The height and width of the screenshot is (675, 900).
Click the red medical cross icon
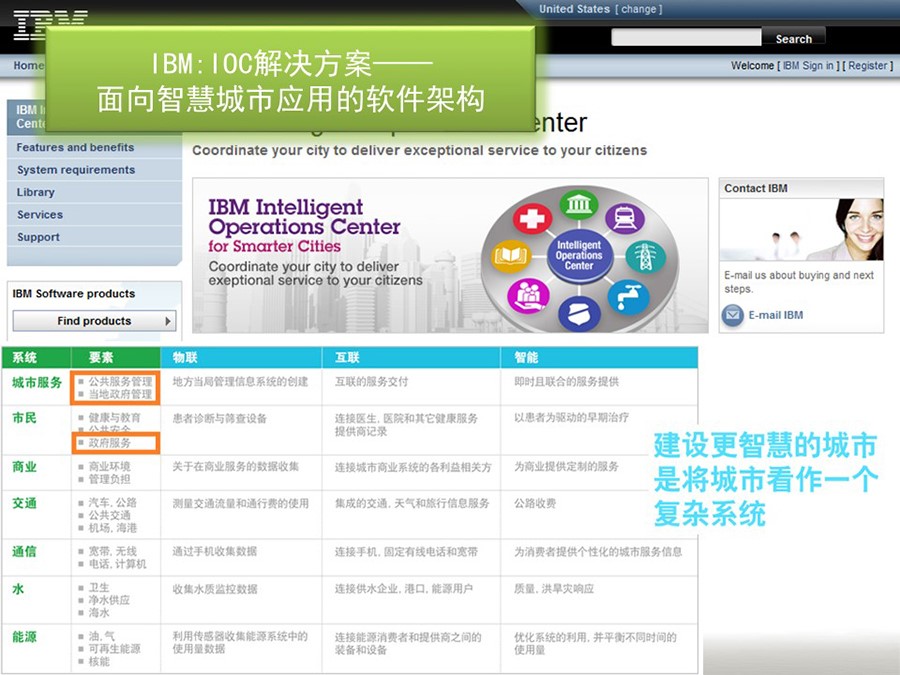(532, 219)
